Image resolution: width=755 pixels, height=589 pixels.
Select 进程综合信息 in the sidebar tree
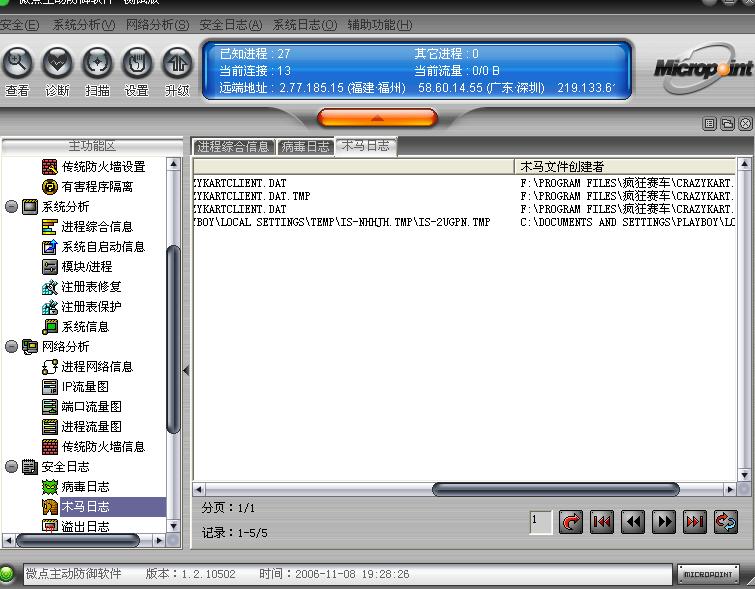tap(88, 227)
